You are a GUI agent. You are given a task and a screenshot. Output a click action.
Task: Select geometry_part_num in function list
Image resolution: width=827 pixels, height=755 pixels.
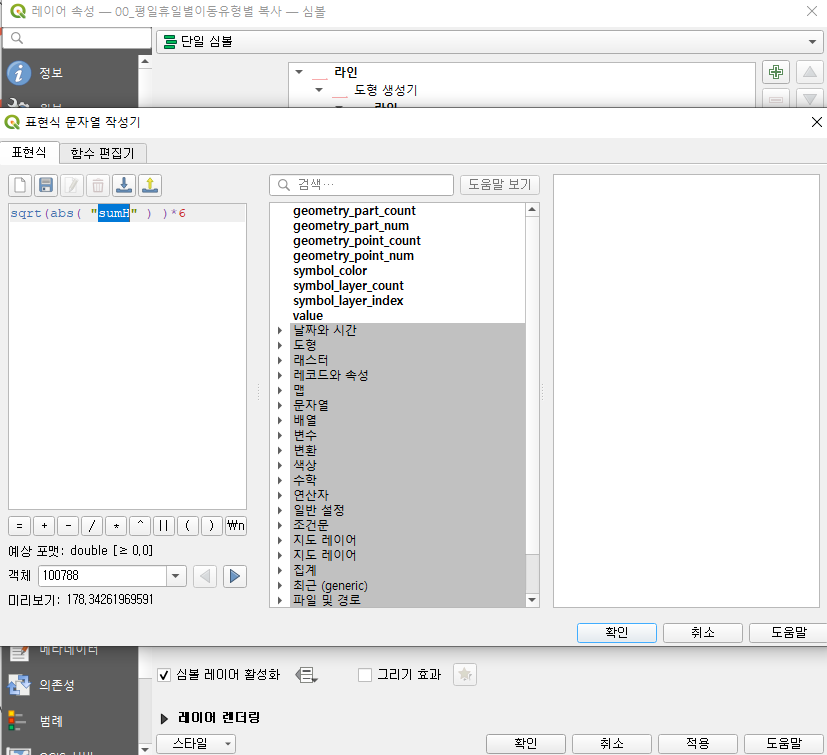351,226
